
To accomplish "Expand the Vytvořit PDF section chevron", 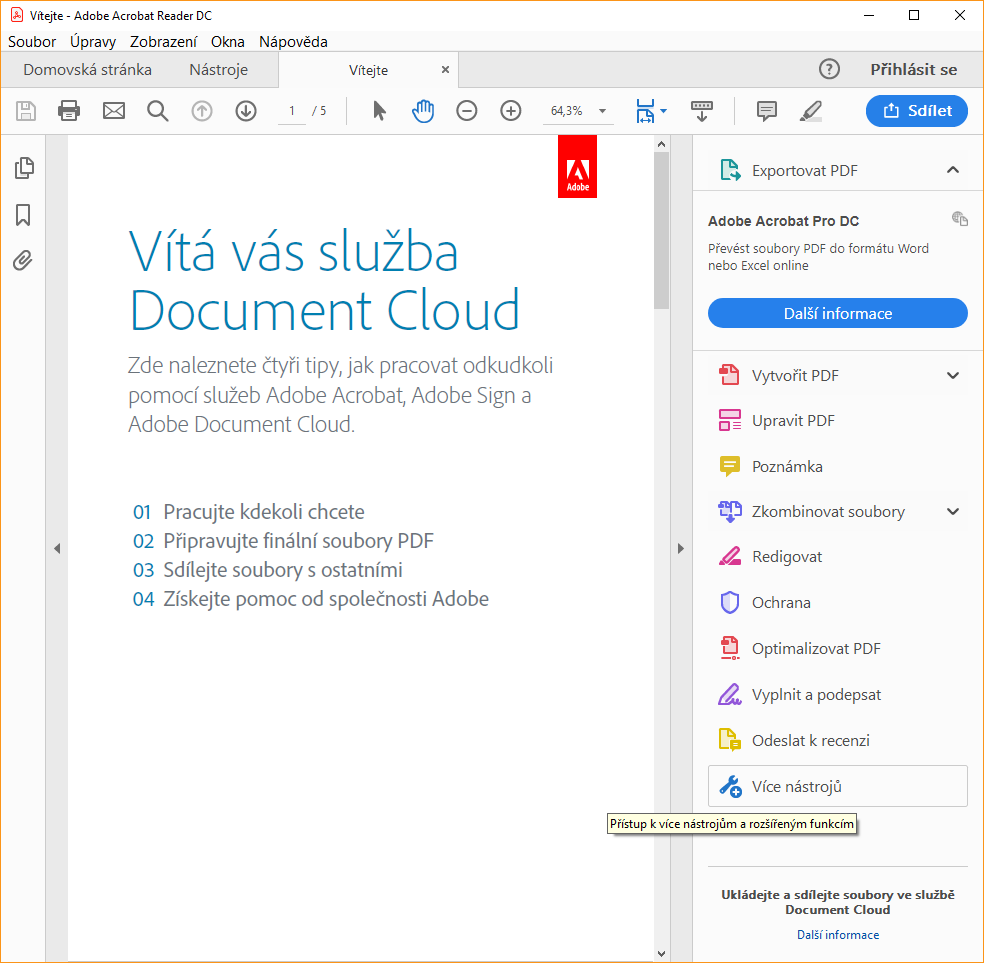I will (953, 375).
